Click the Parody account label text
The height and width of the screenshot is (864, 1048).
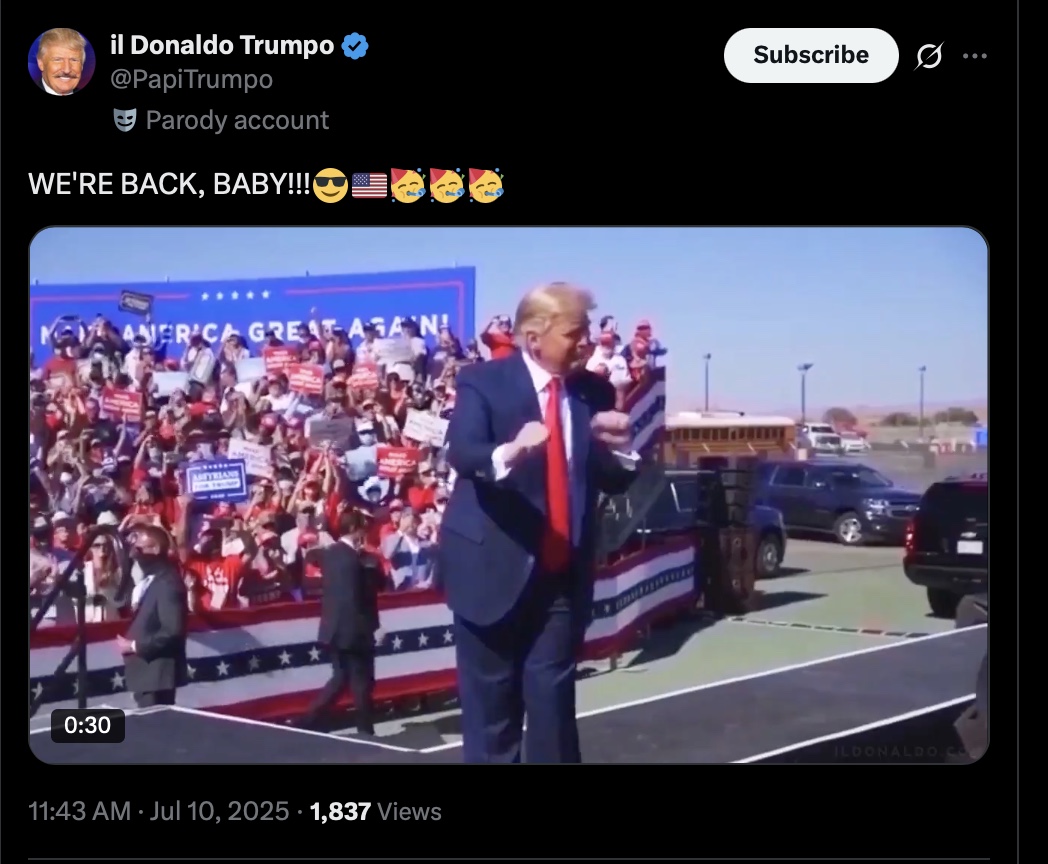click(237, 120)
